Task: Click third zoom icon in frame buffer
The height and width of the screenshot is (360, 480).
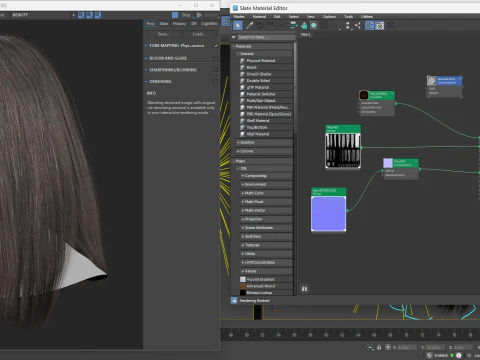Action: click(x=97, y=15)
